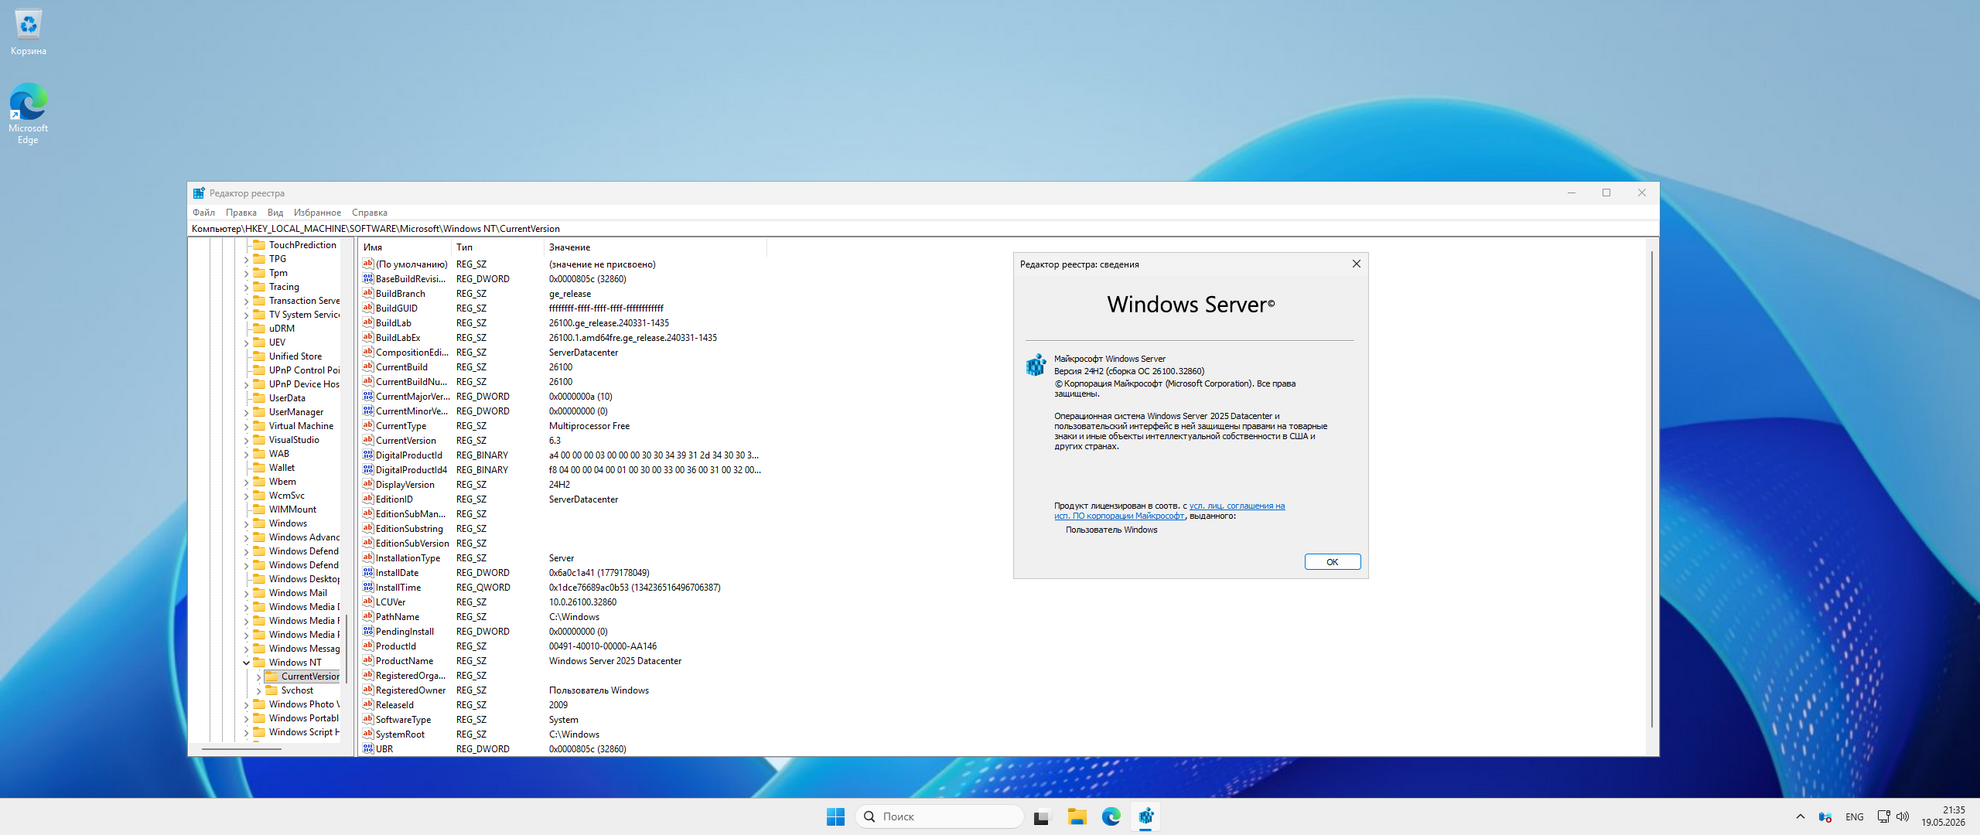Click the InstallTime QWORD value icon
1980x835 pixels.
click(368, 587)
